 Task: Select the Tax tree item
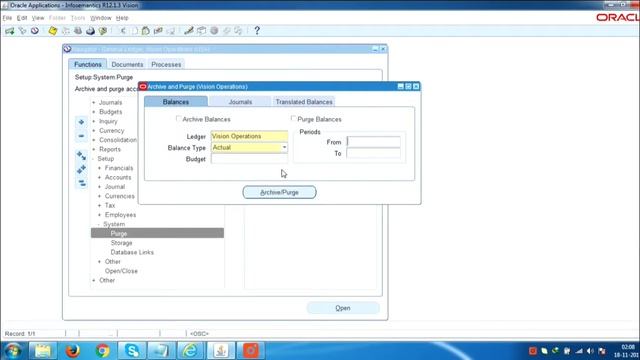coord(110,205)
